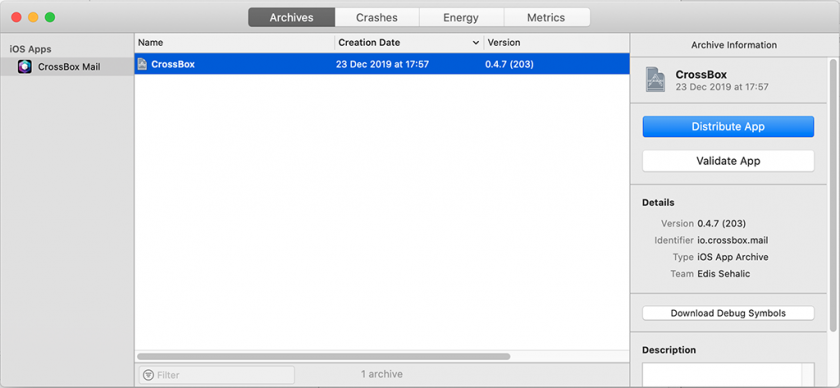Click the archive icon in Archive Information
This screenshot has width=840, height=388.
[655, 79]
